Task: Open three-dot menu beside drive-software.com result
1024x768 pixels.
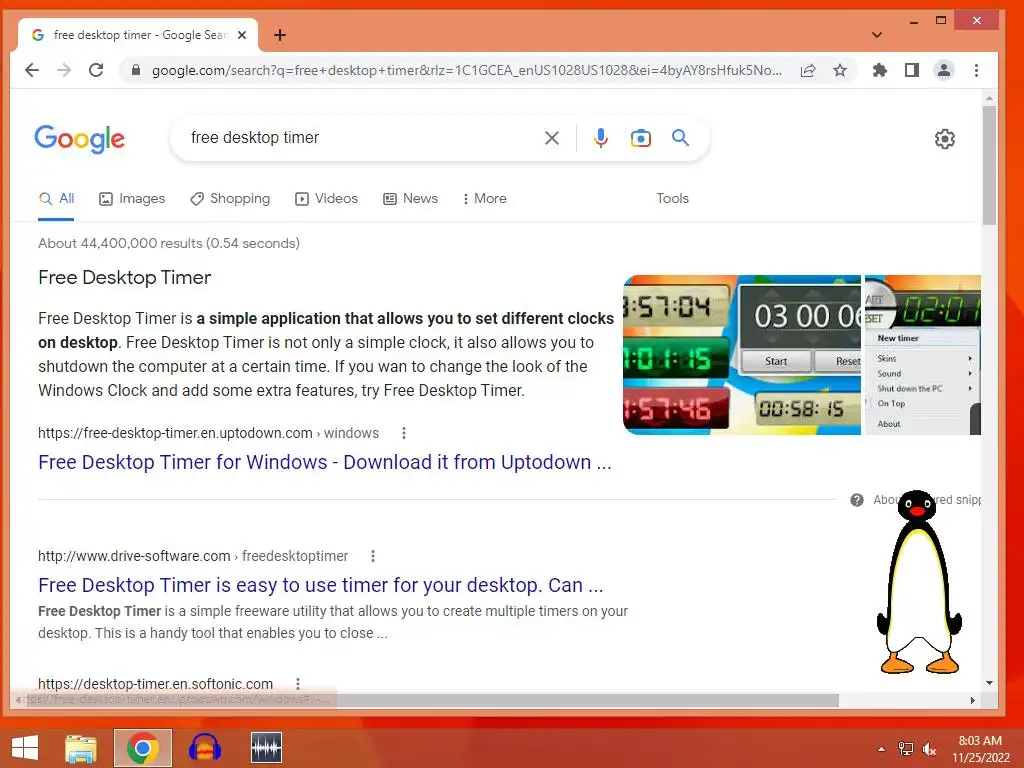Action: point(372,556)
